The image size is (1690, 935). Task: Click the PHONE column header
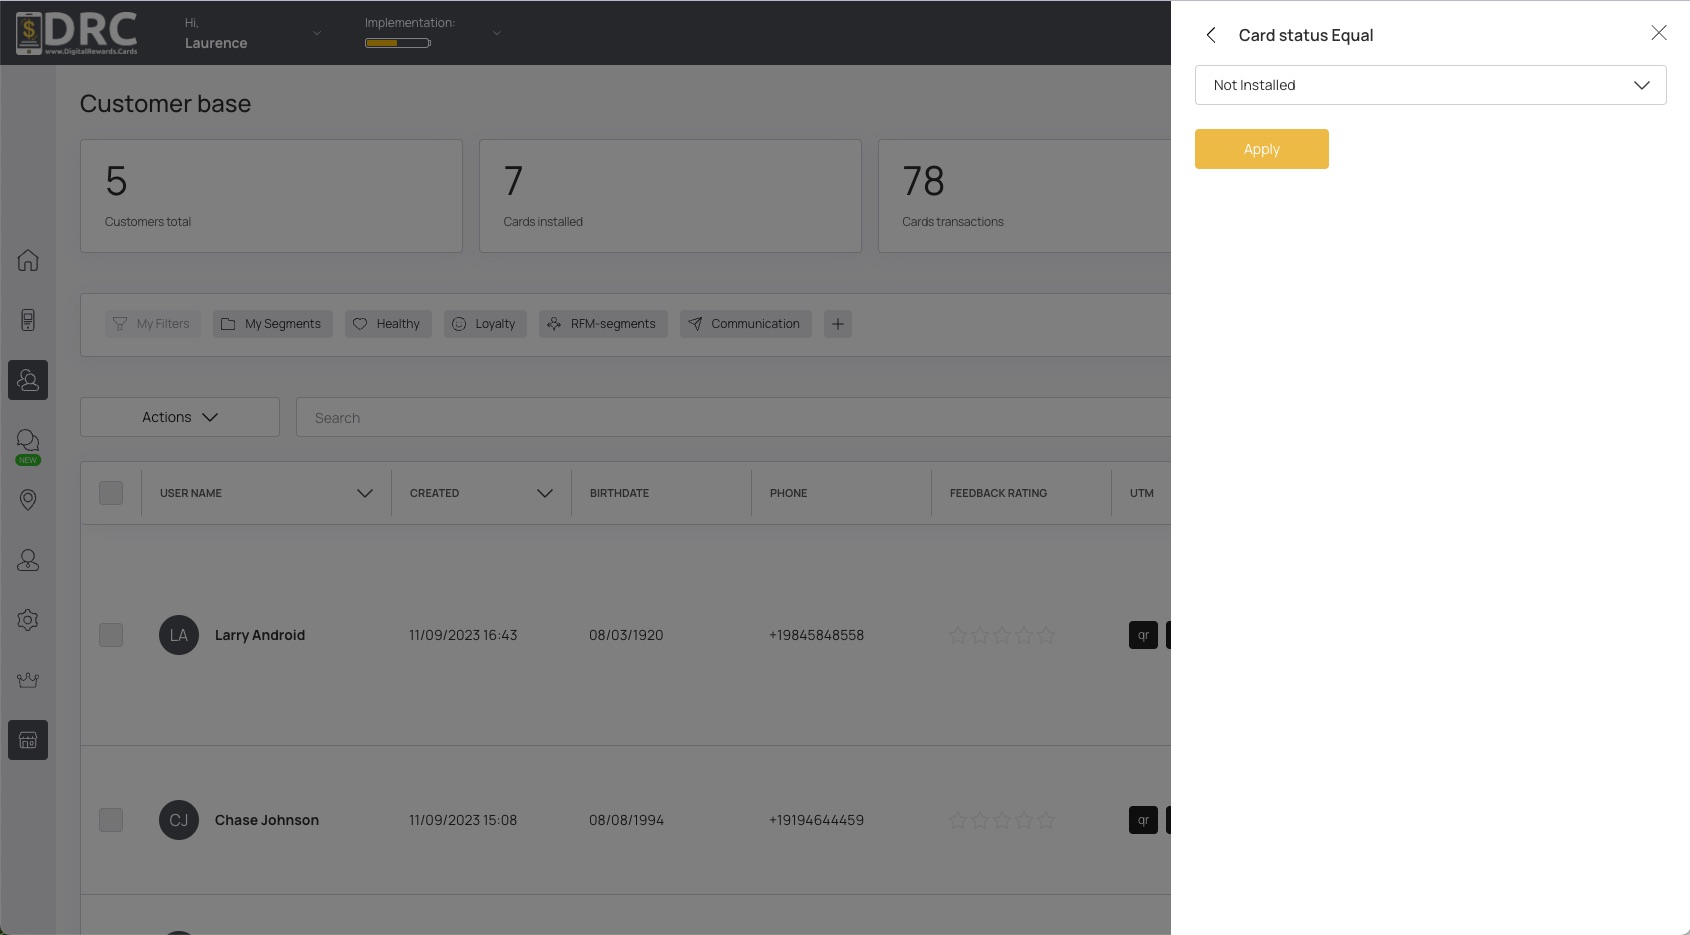click(788, 493)
